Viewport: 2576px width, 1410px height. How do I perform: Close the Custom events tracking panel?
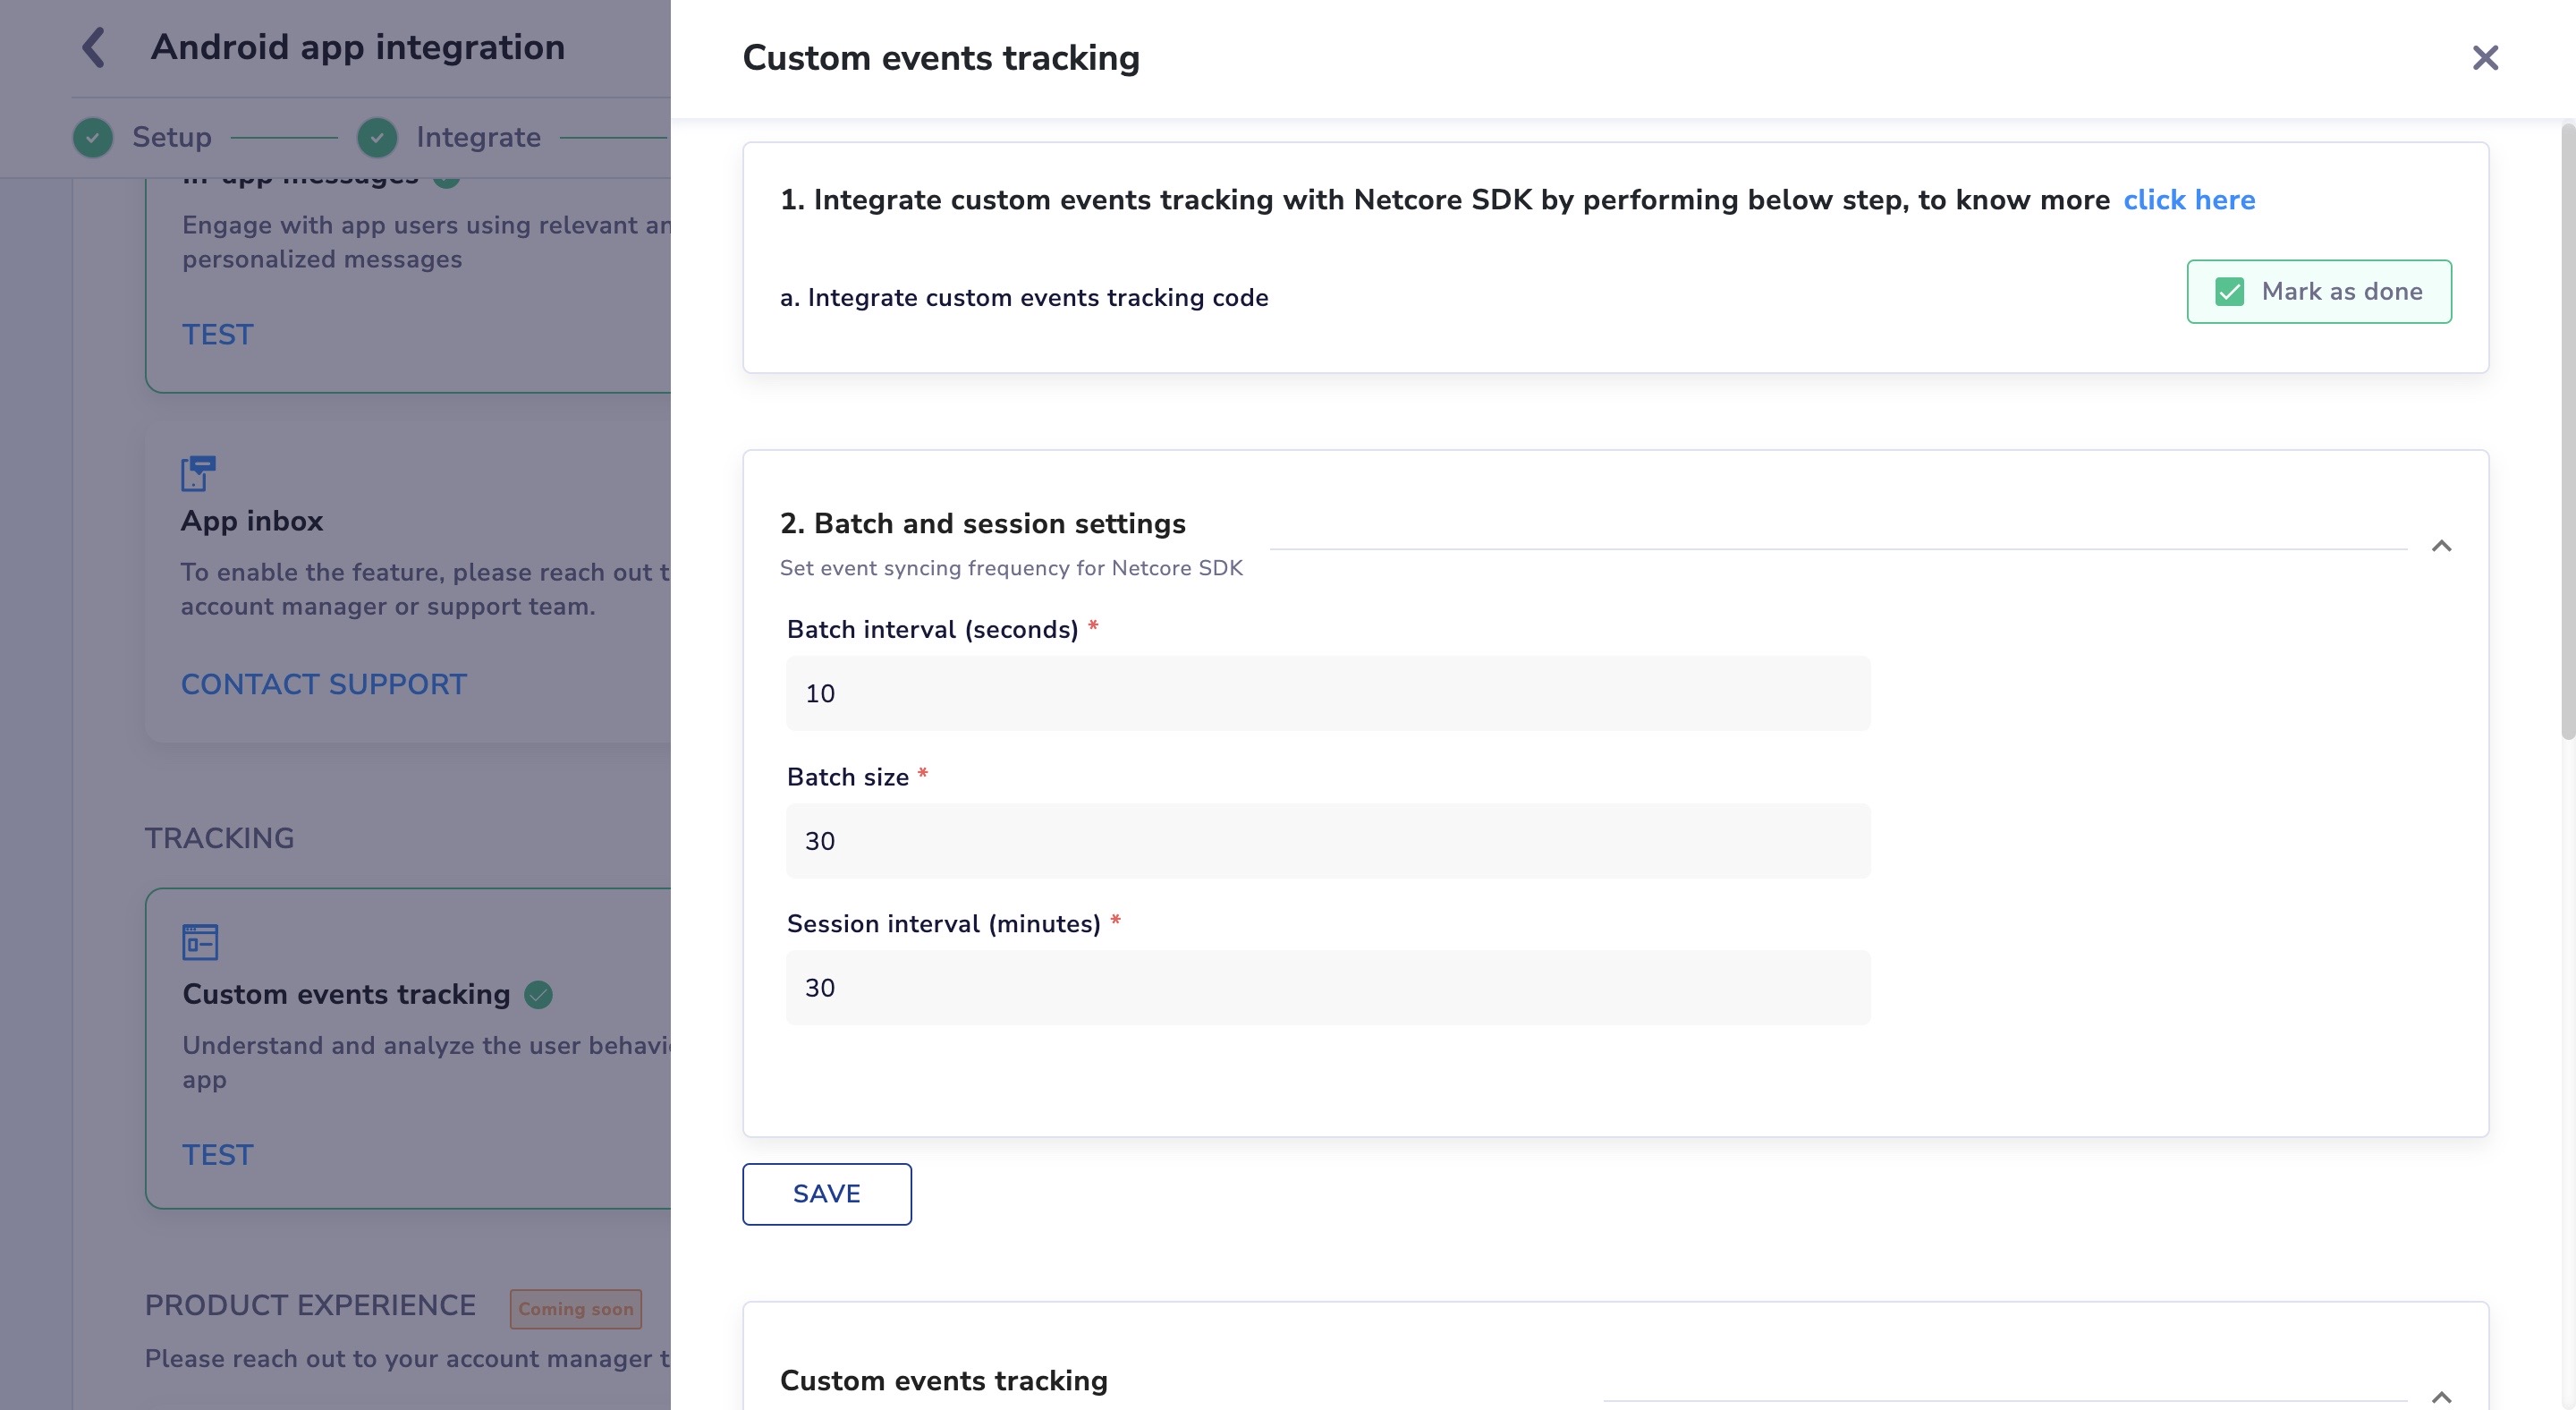pos(2484,58)
